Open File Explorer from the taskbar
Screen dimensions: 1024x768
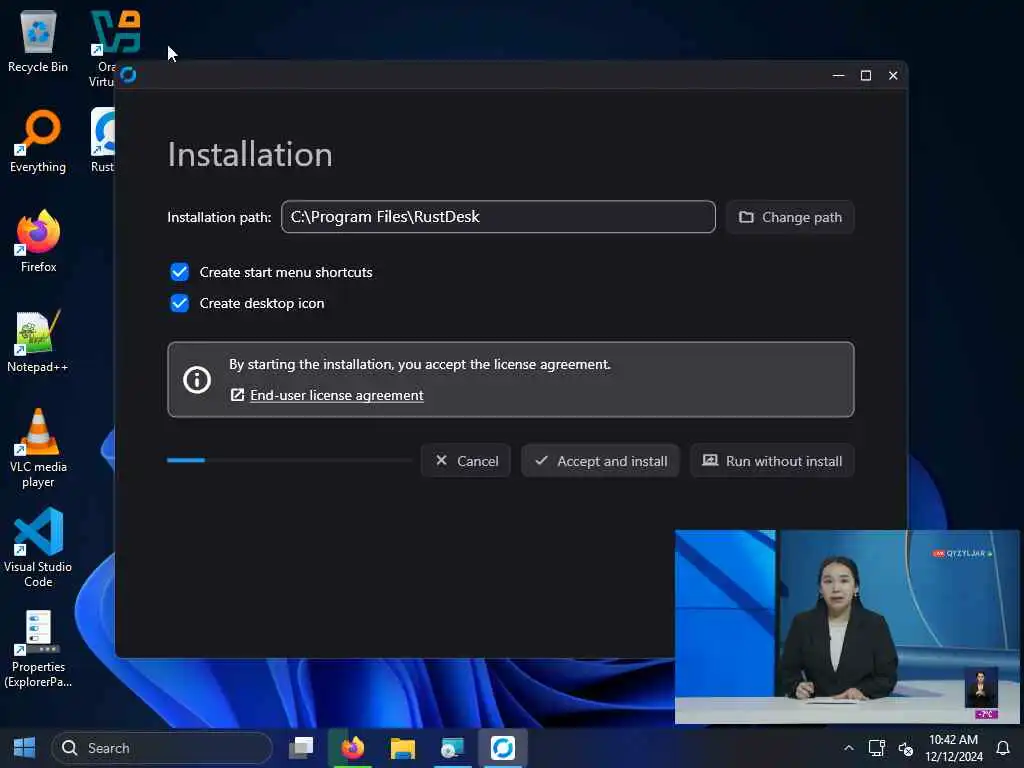[403, 748]
